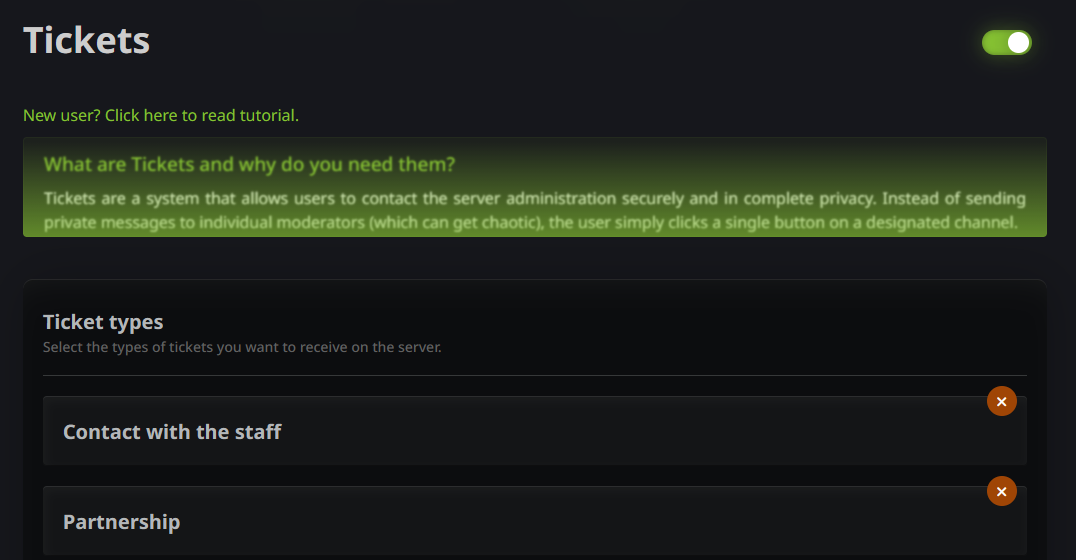Click the green switch next to Tickets title
Screen dimensions: 1076x560
point(1006,42)
